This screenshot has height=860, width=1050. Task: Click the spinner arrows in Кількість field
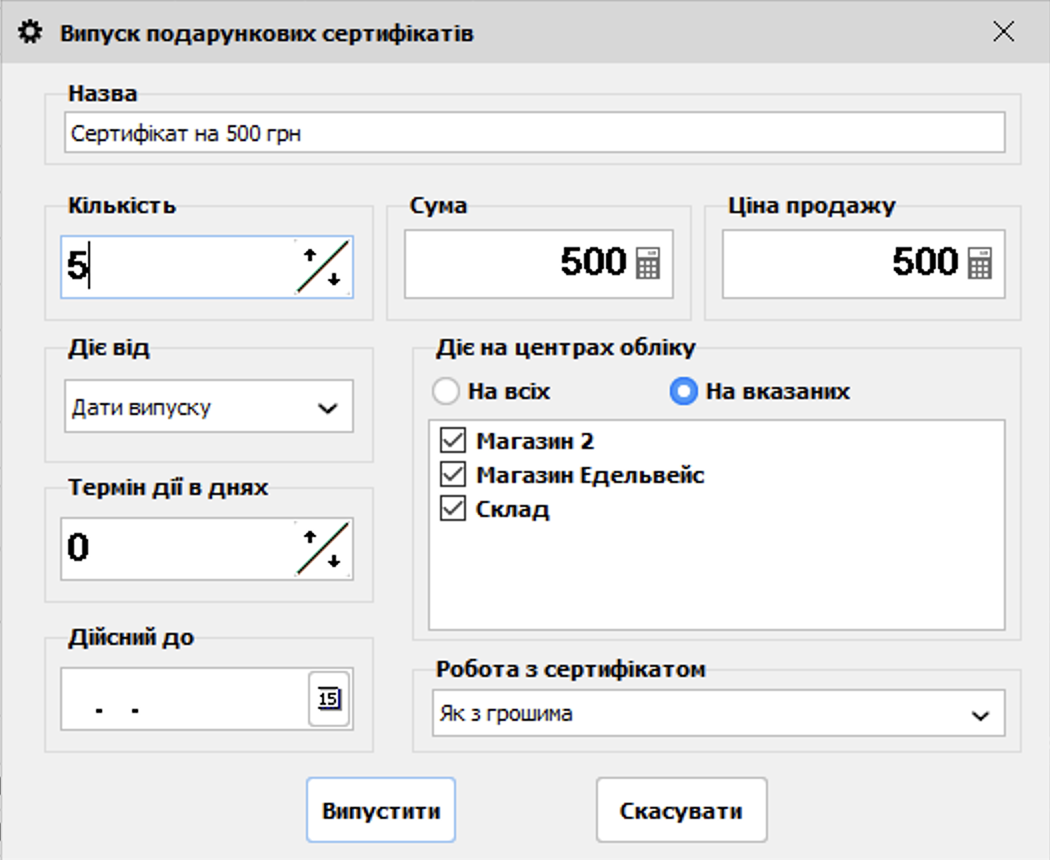323,267
